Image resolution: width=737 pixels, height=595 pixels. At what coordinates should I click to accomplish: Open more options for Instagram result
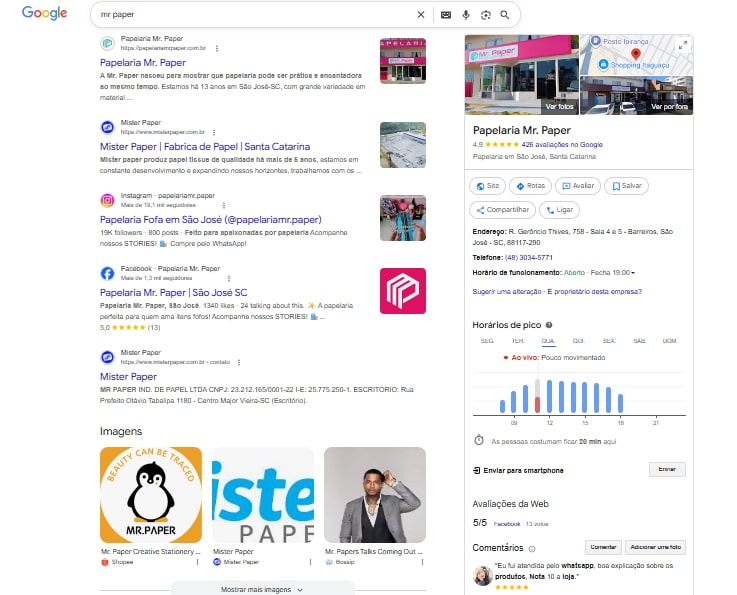[224, 205]
